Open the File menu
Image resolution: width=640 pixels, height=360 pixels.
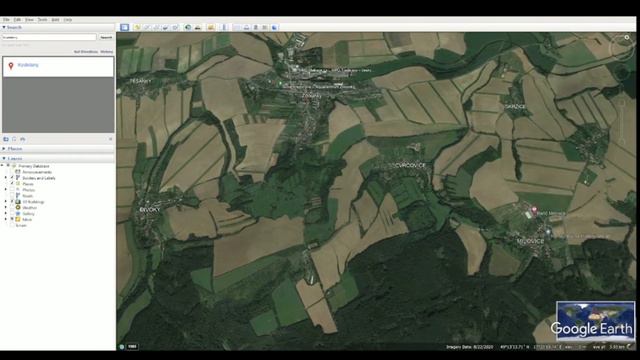pos(6,20)
